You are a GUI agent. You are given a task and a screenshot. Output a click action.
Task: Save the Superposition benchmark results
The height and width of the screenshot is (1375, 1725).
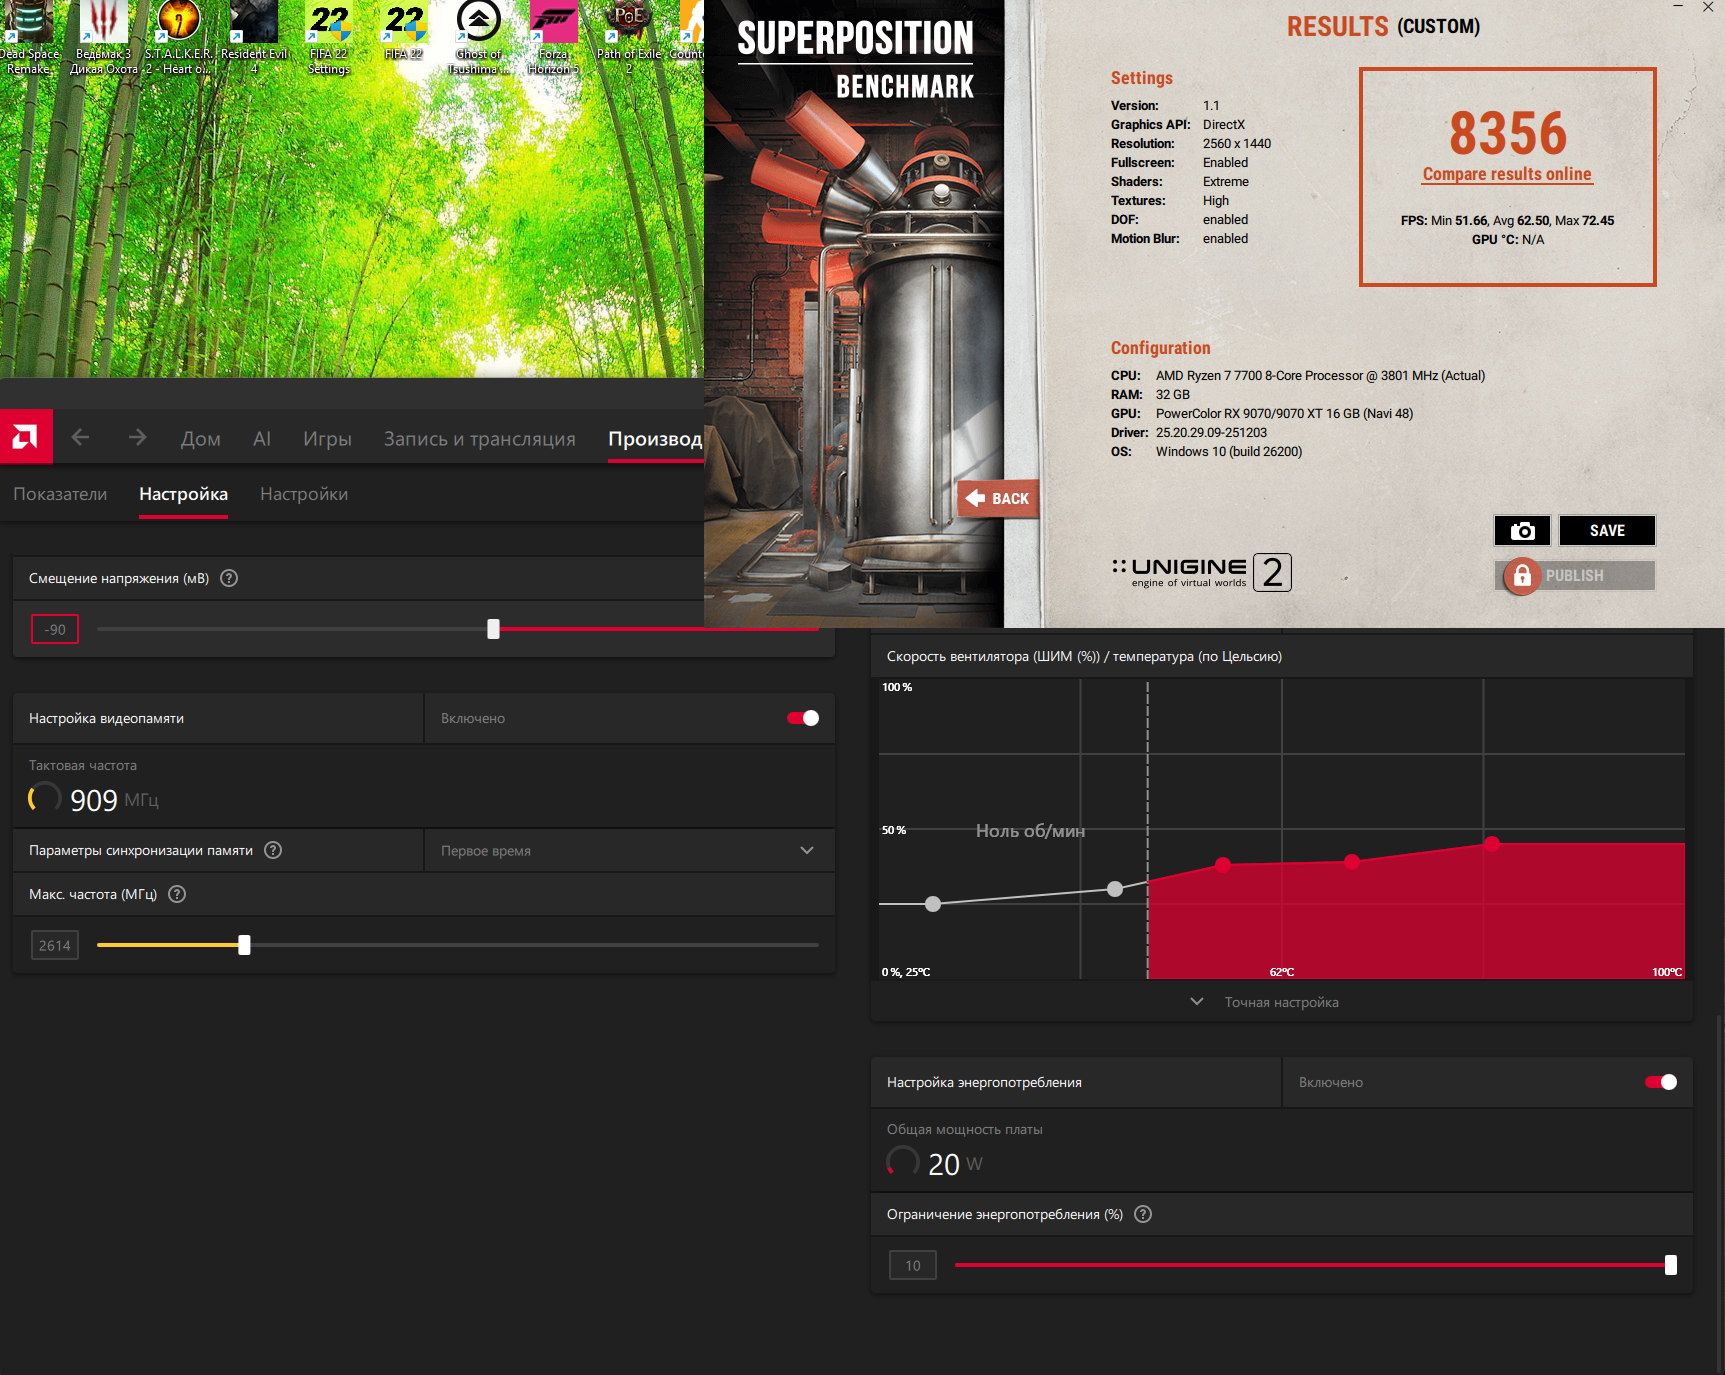[1607, 531]
